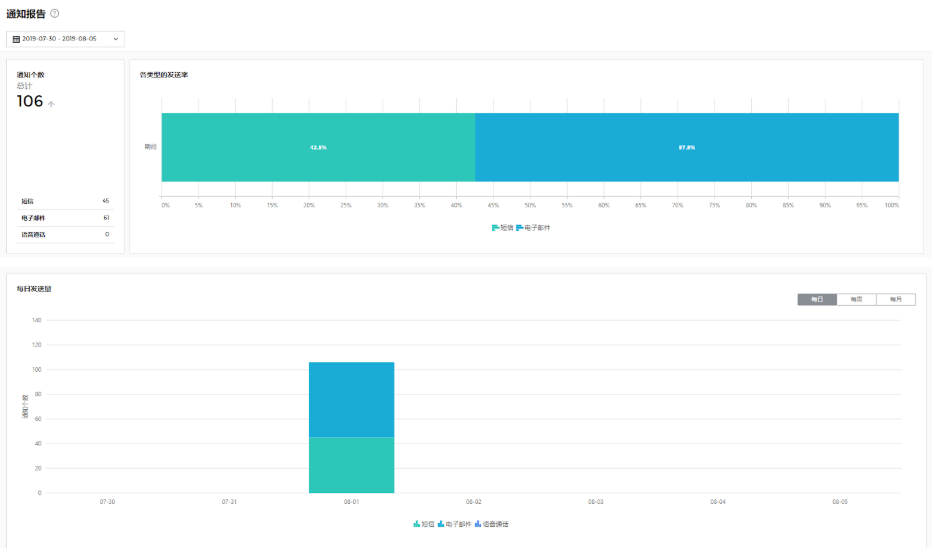Switch to 每周 weekly view
936x549 pixels.
(856, 299)
